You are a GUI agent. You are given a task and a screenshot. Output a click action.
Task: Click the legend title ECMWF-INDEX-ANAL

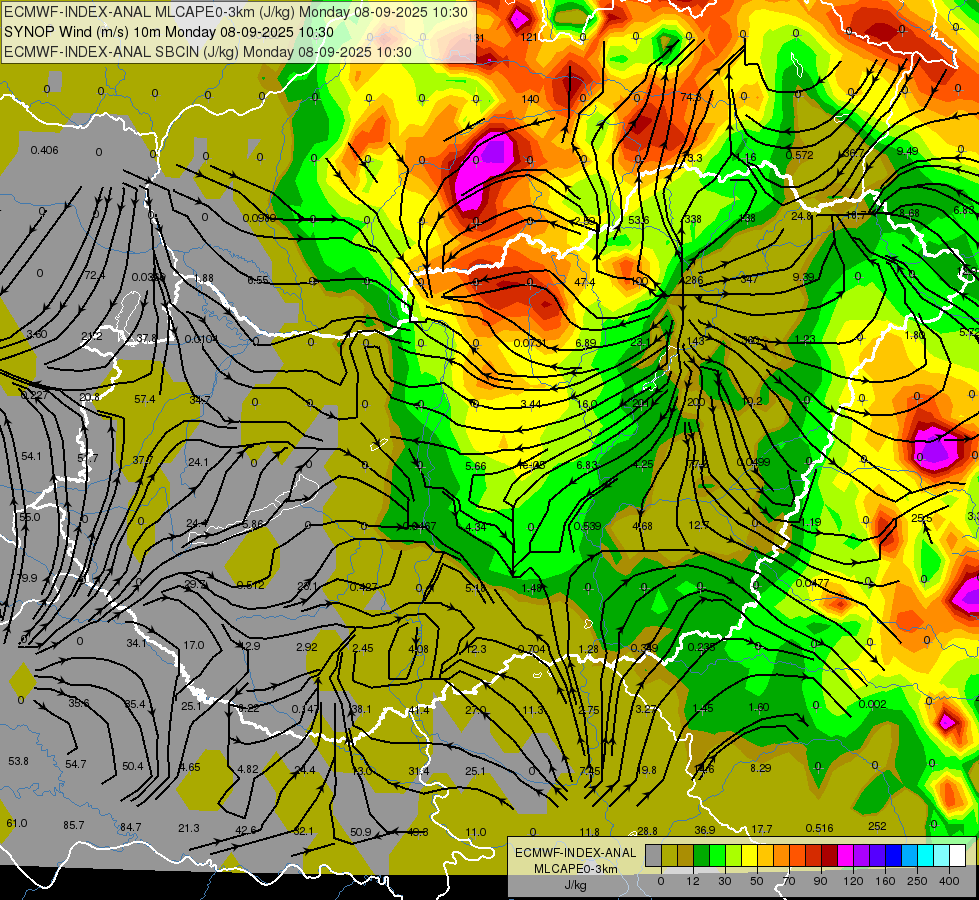(x=576, y=853)
